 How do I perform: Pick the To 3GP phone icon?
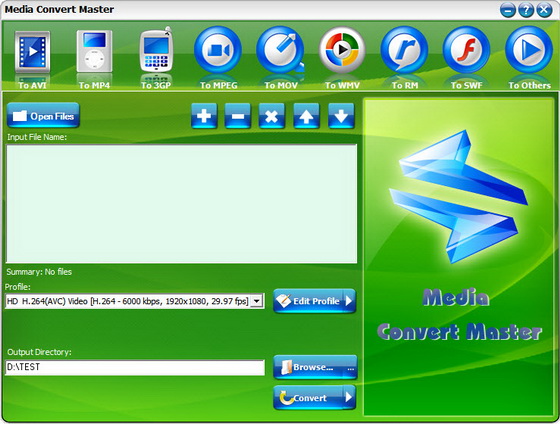coord(156,50)
